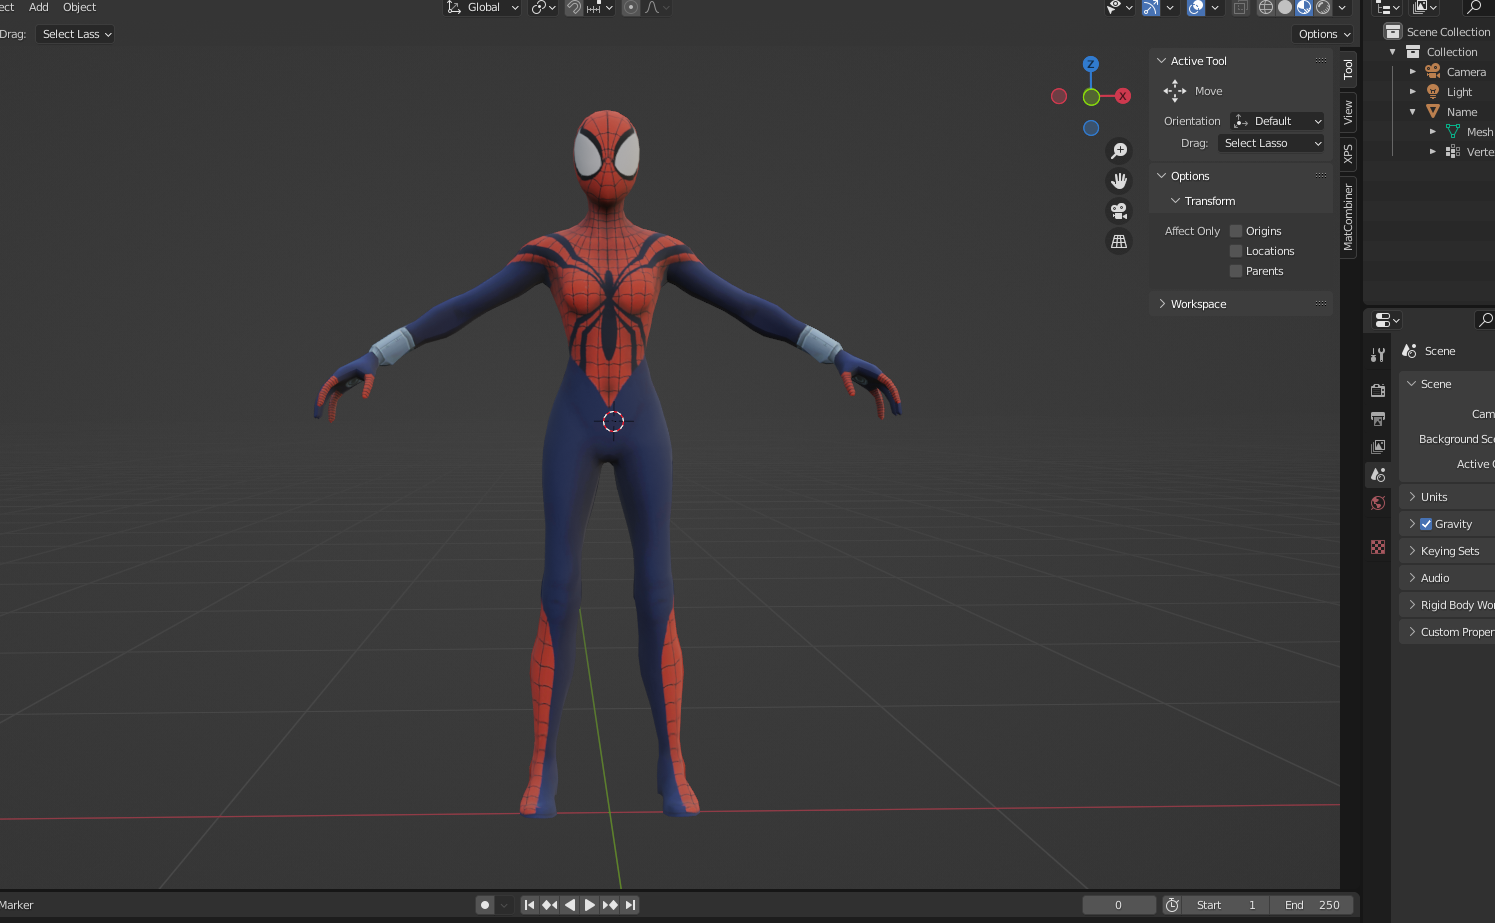The image size is (1495, 923).
Task: Open Render properties tab
Action: [1378, 390]
